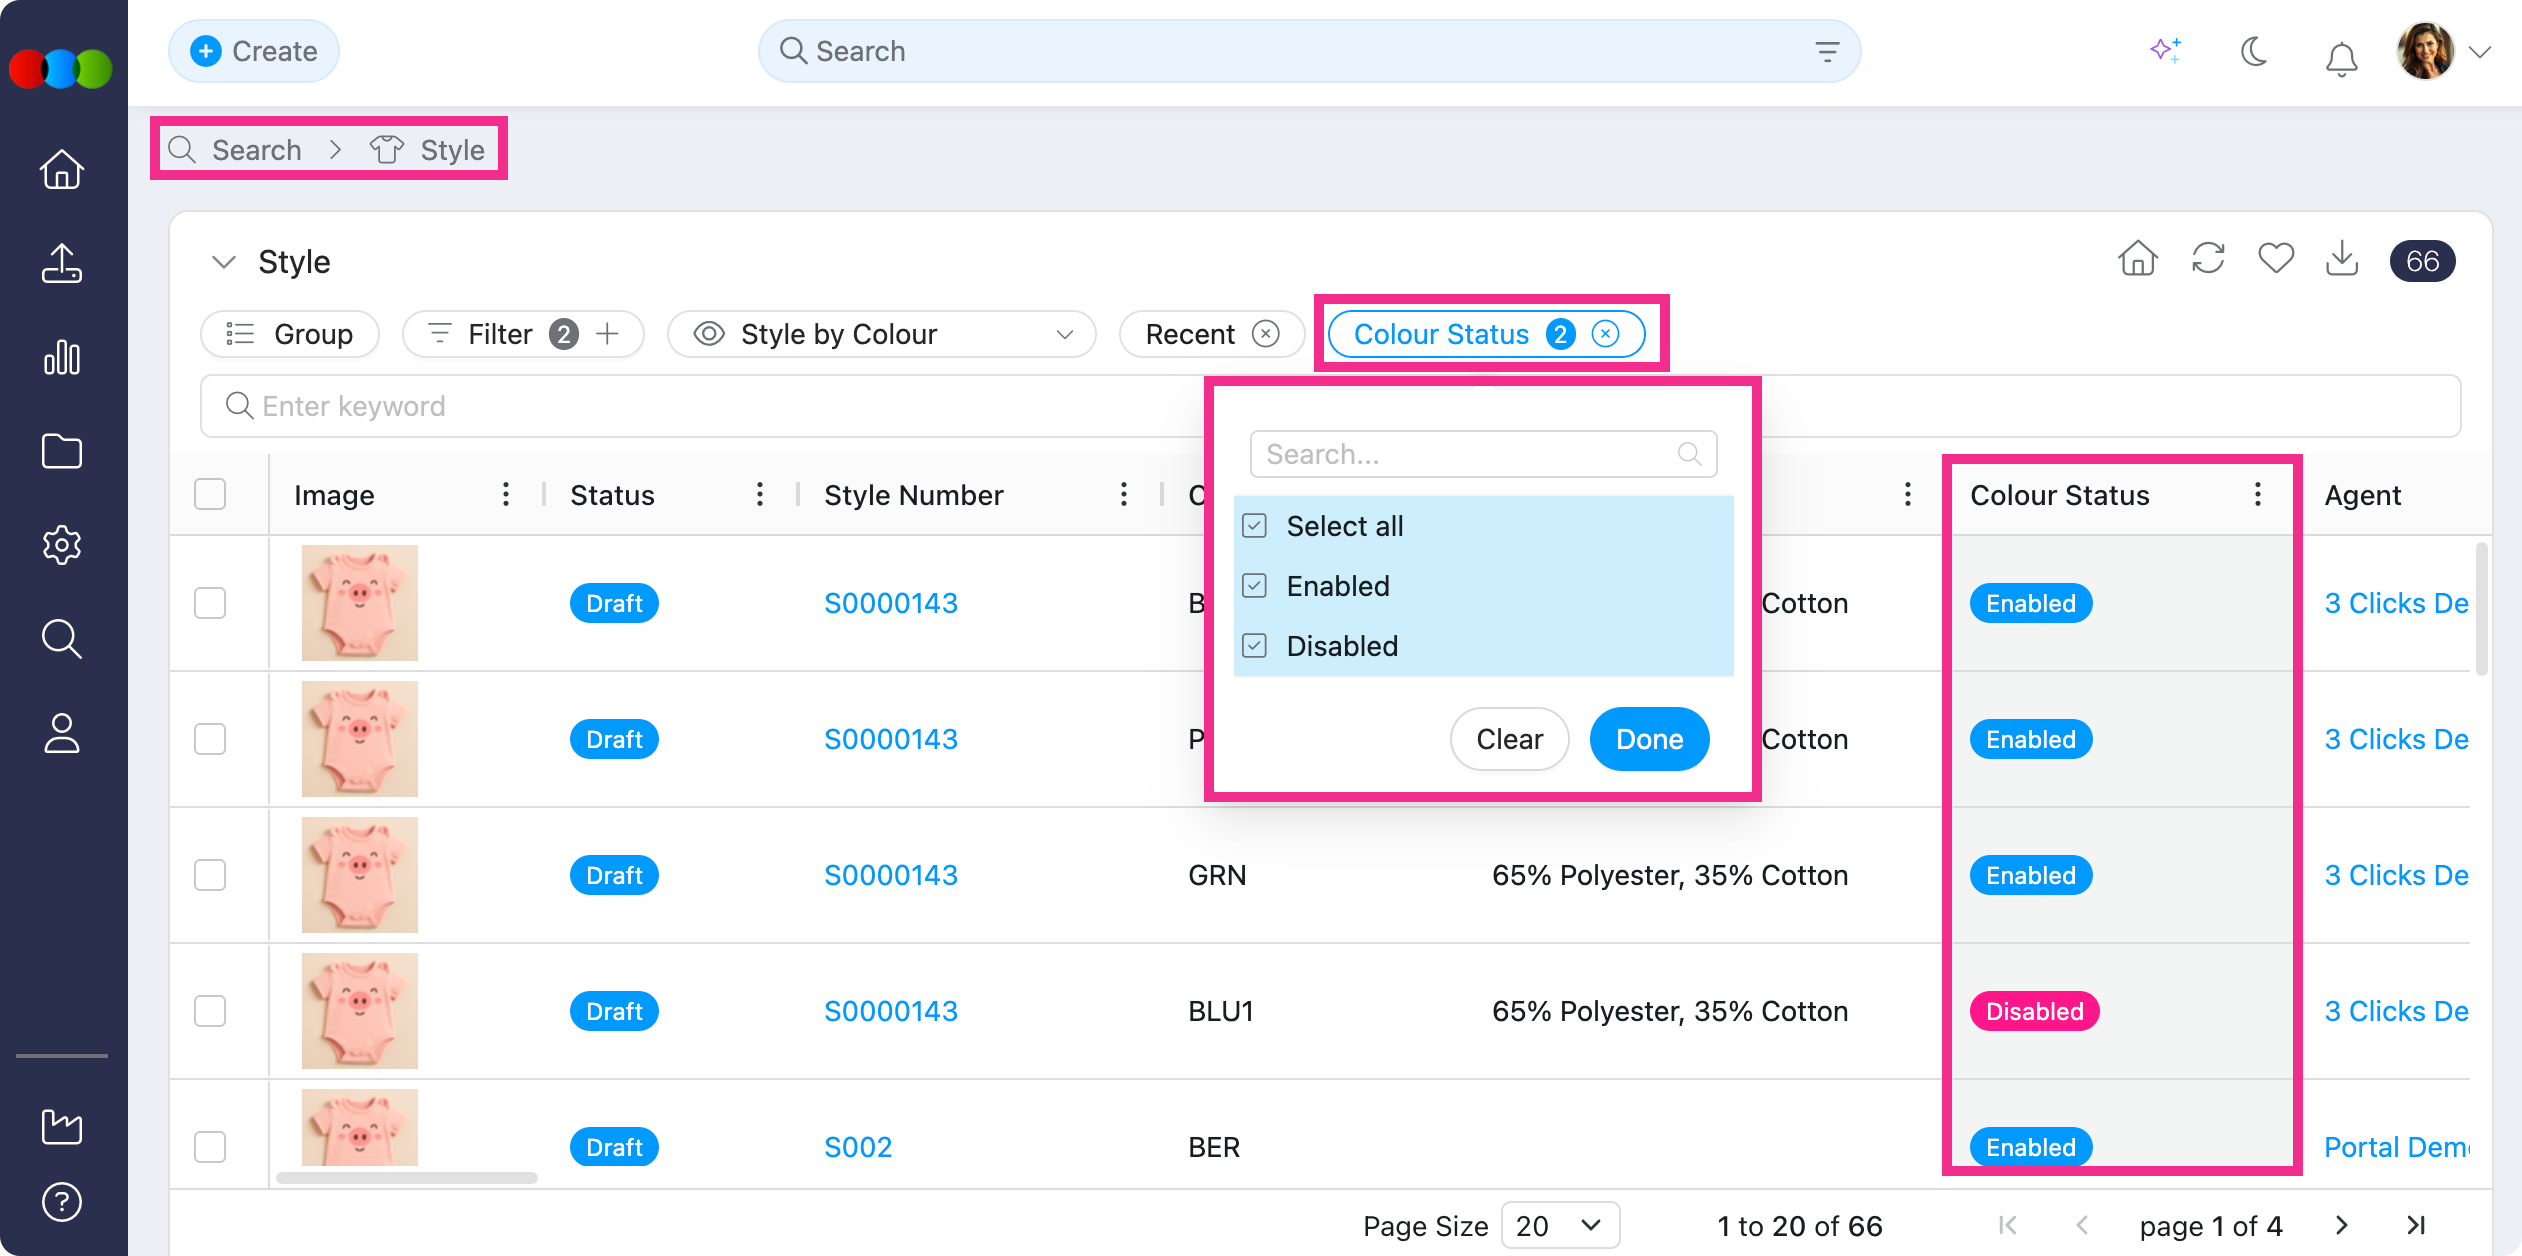2522x1256 pixels.
Task: Uncheck the Disabled option in the filter popup
Action: [1255, 646]
